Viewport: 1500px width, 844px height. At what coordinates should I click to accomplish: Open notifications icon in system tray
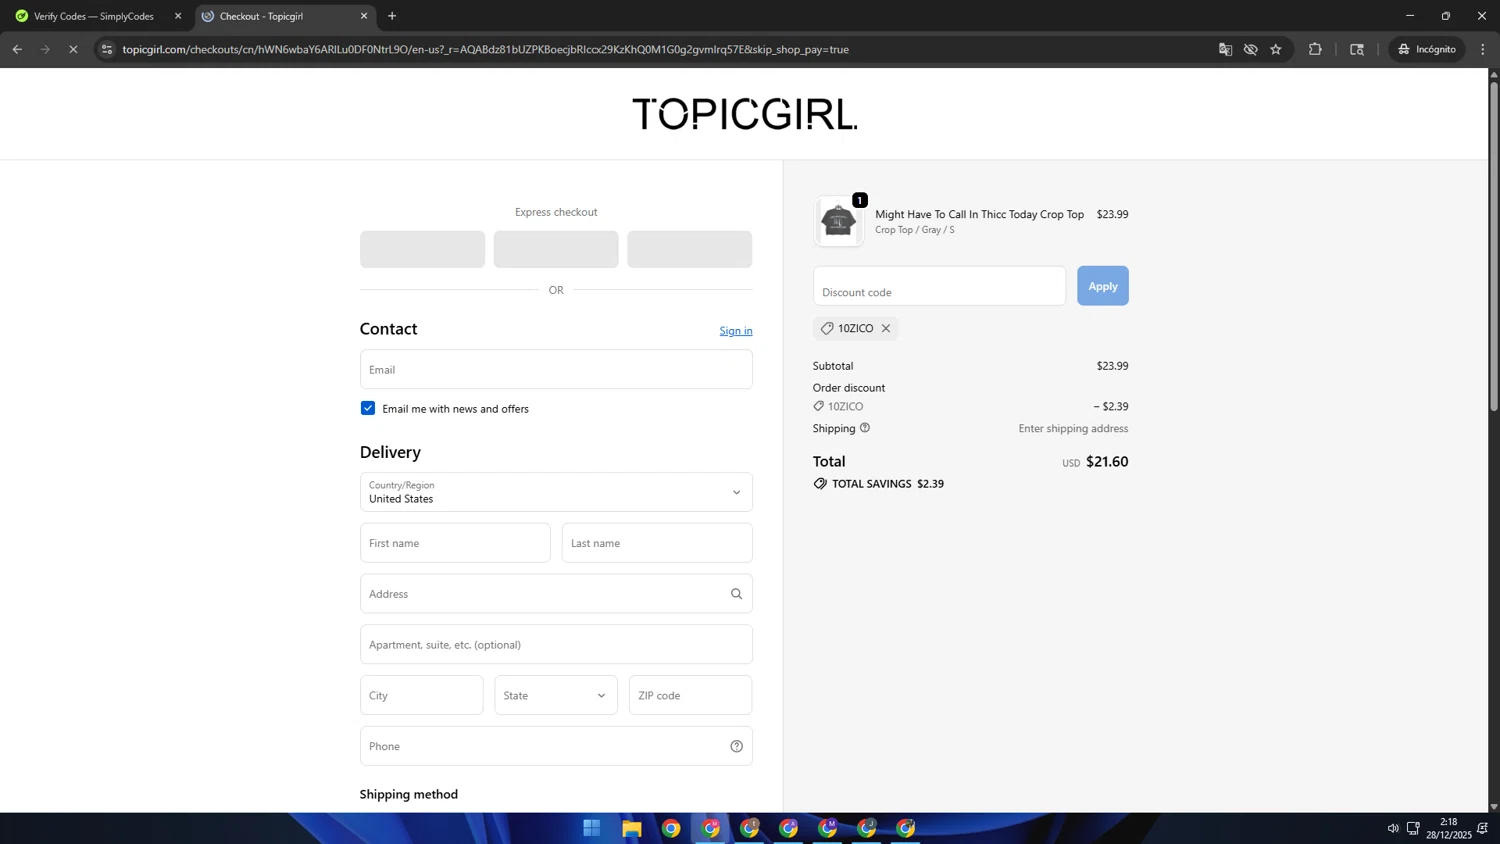[x=1483, y=828]
